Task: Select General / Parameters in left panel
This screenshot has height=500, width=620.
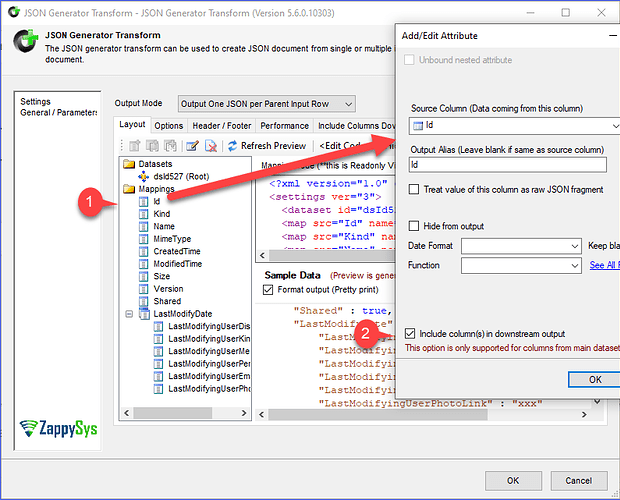Action: [x=59, y=113]
